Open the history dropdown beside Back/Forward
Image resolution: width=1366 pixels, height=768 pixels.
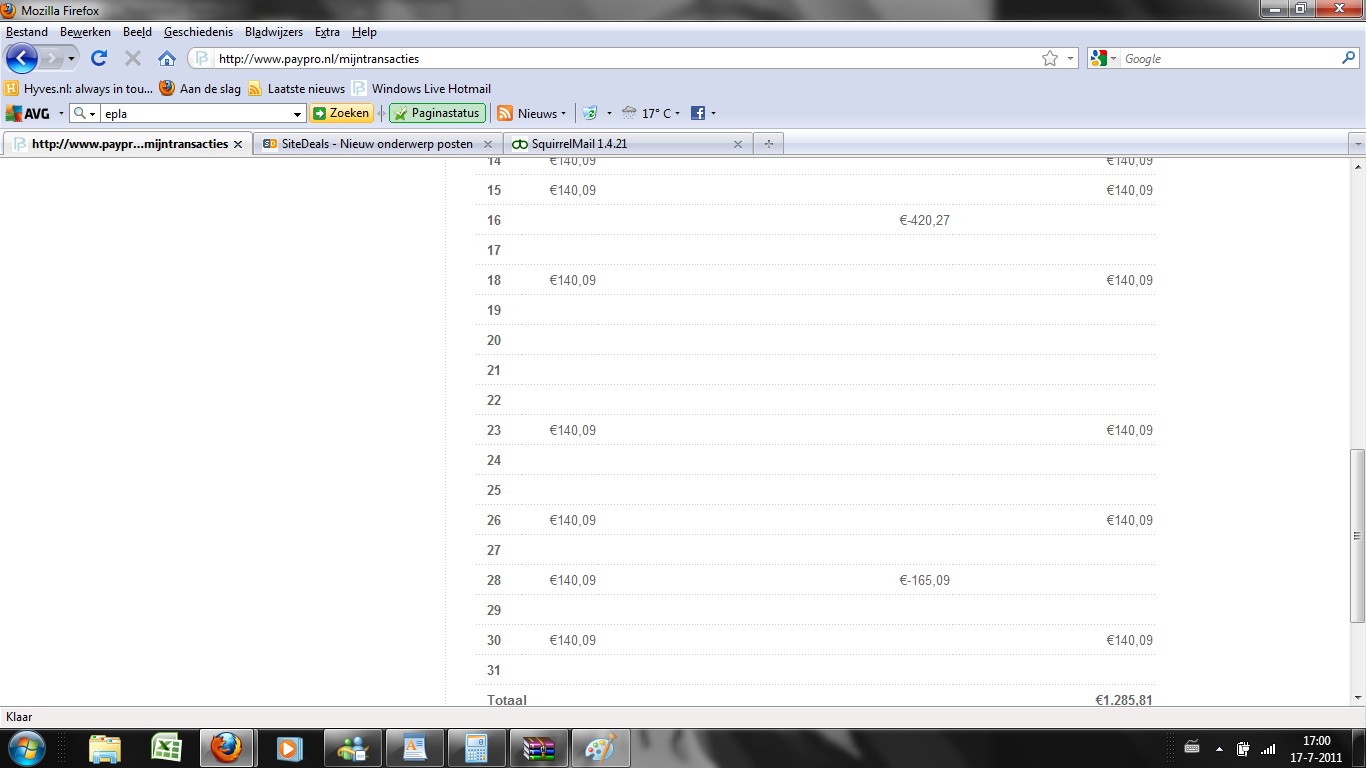coord(71,58)
